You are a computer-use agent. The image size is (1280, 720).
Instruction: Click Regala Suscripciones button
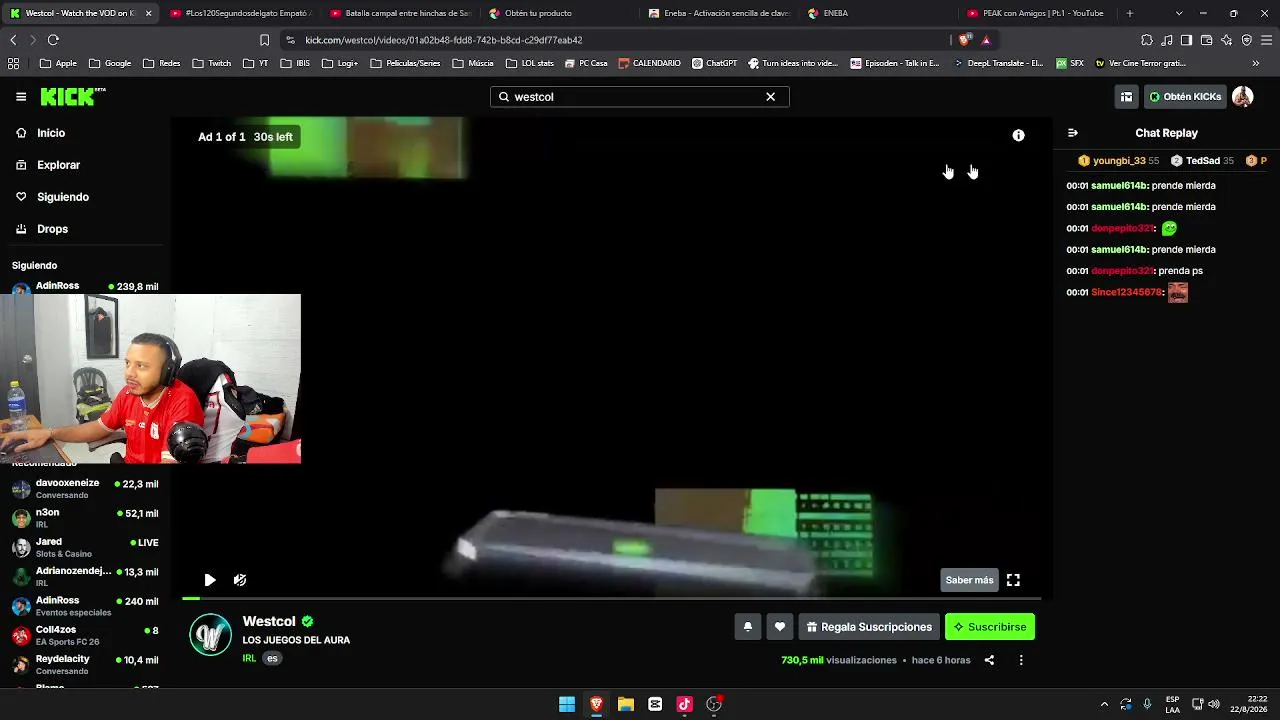(869, 627)
